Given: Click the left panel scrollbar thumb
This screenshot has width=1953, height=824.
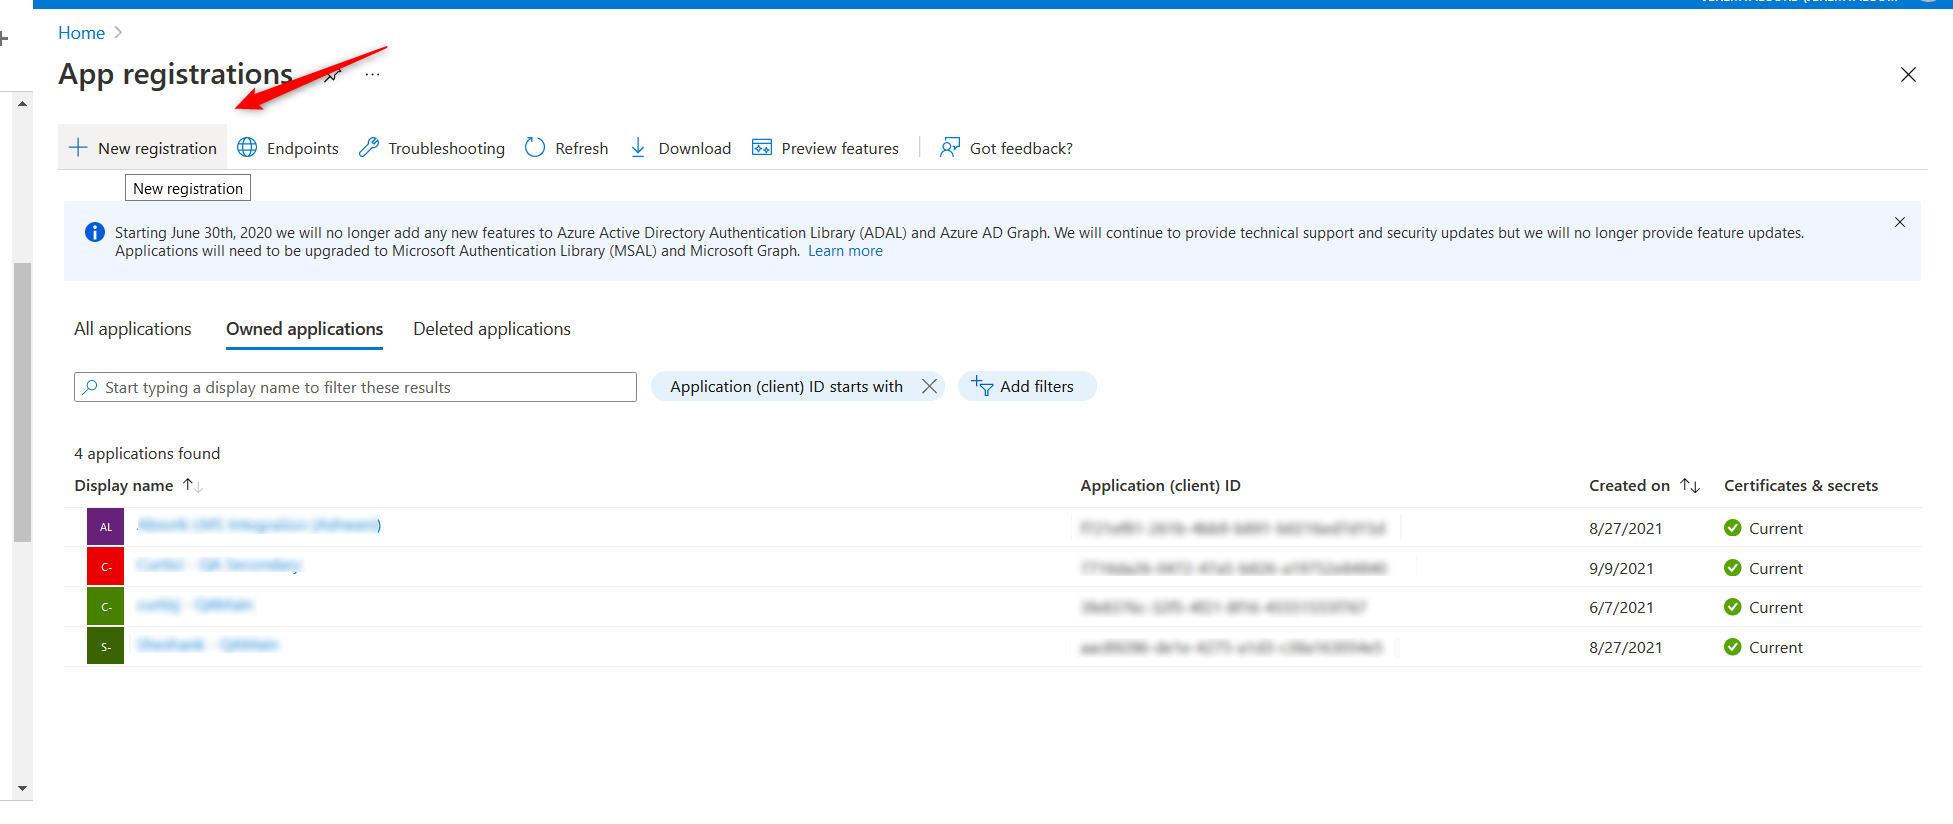Looking at the screenshot, I should click(x=22, y=402).
